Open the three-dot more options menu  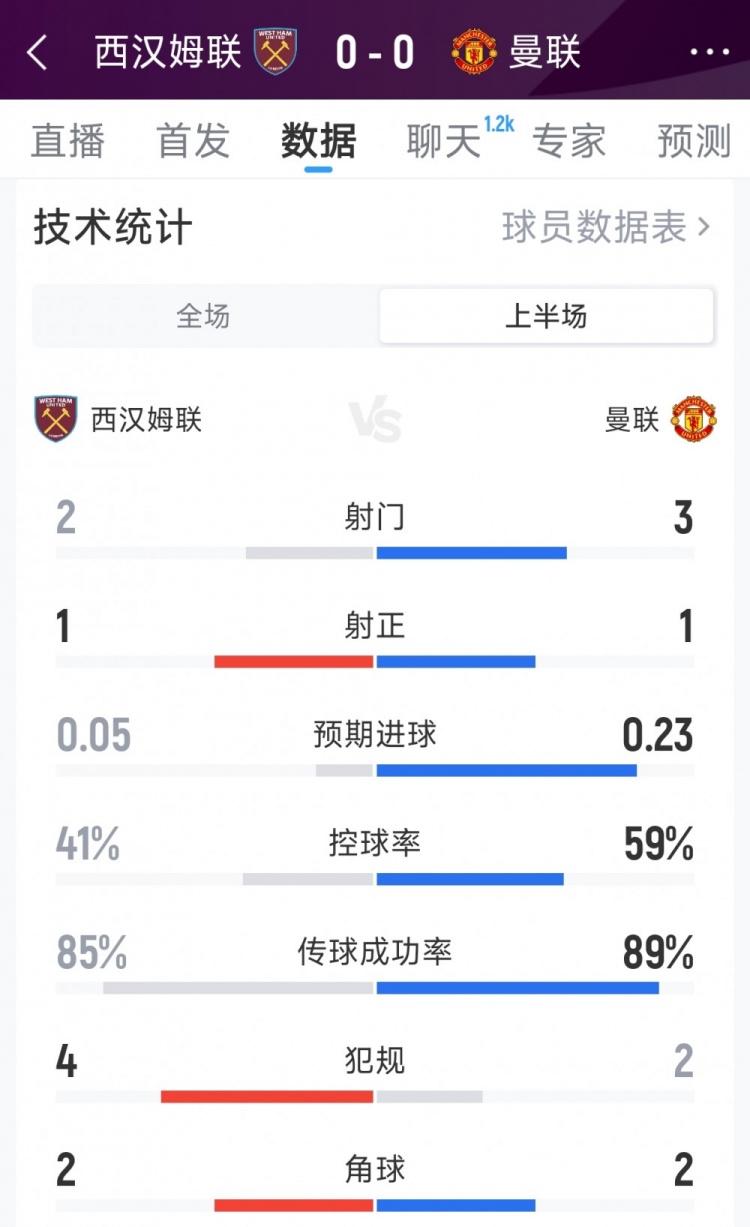(x=709, y=52)
